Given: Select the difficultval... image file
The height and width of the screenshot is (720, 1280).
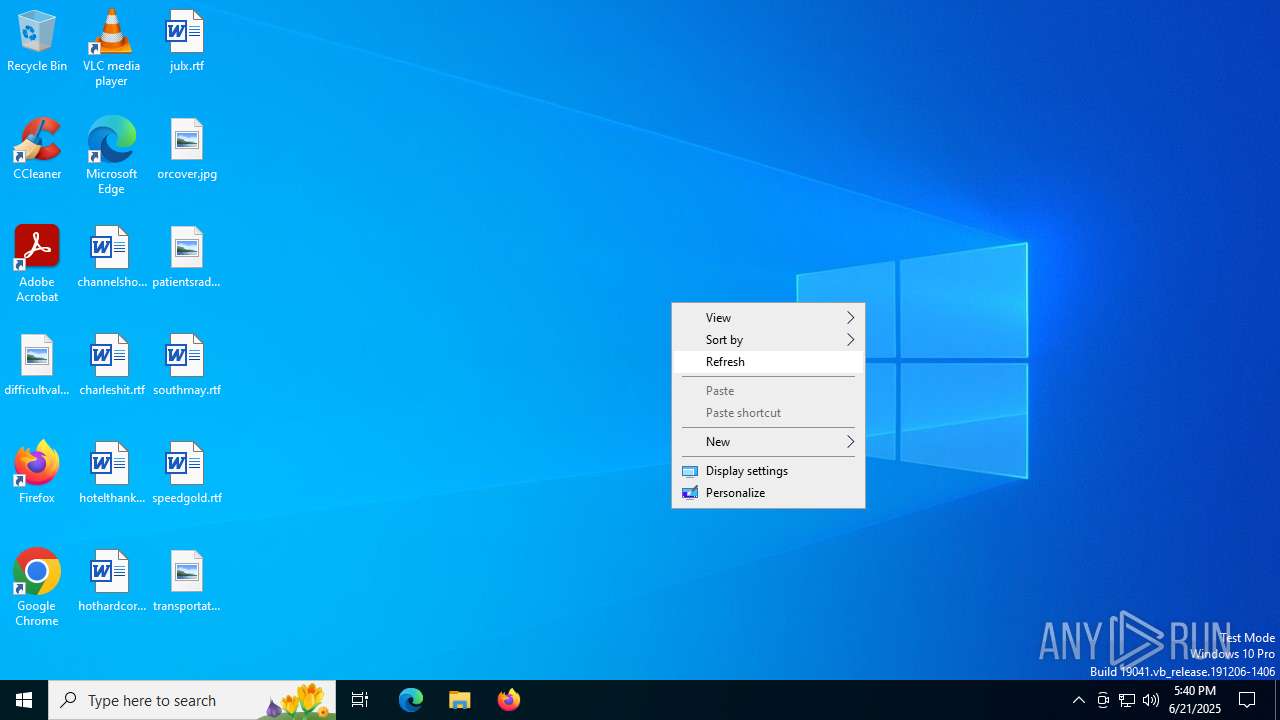Looking at the screenshot, I should 37,365.
